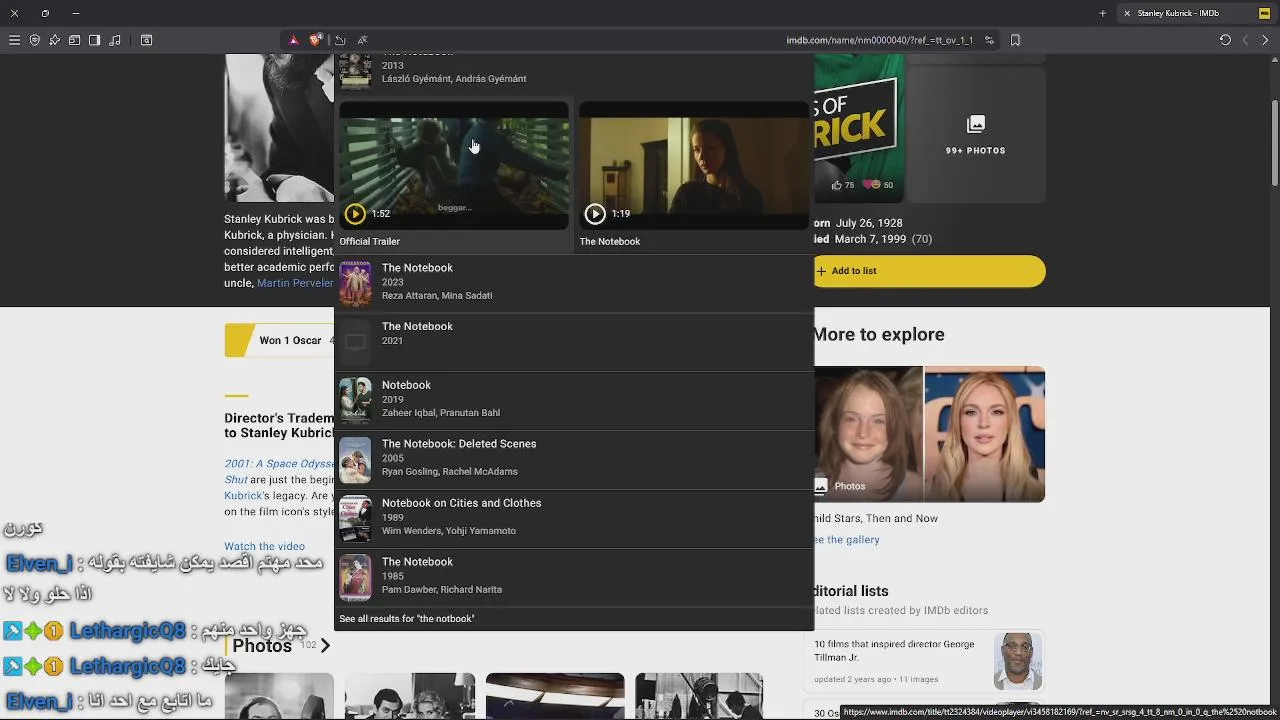Open the George Tillman Jr. list thumbnail
Image resolution: width=1280 pixels, height=720 pixels.
click(x=1018, y=660)
